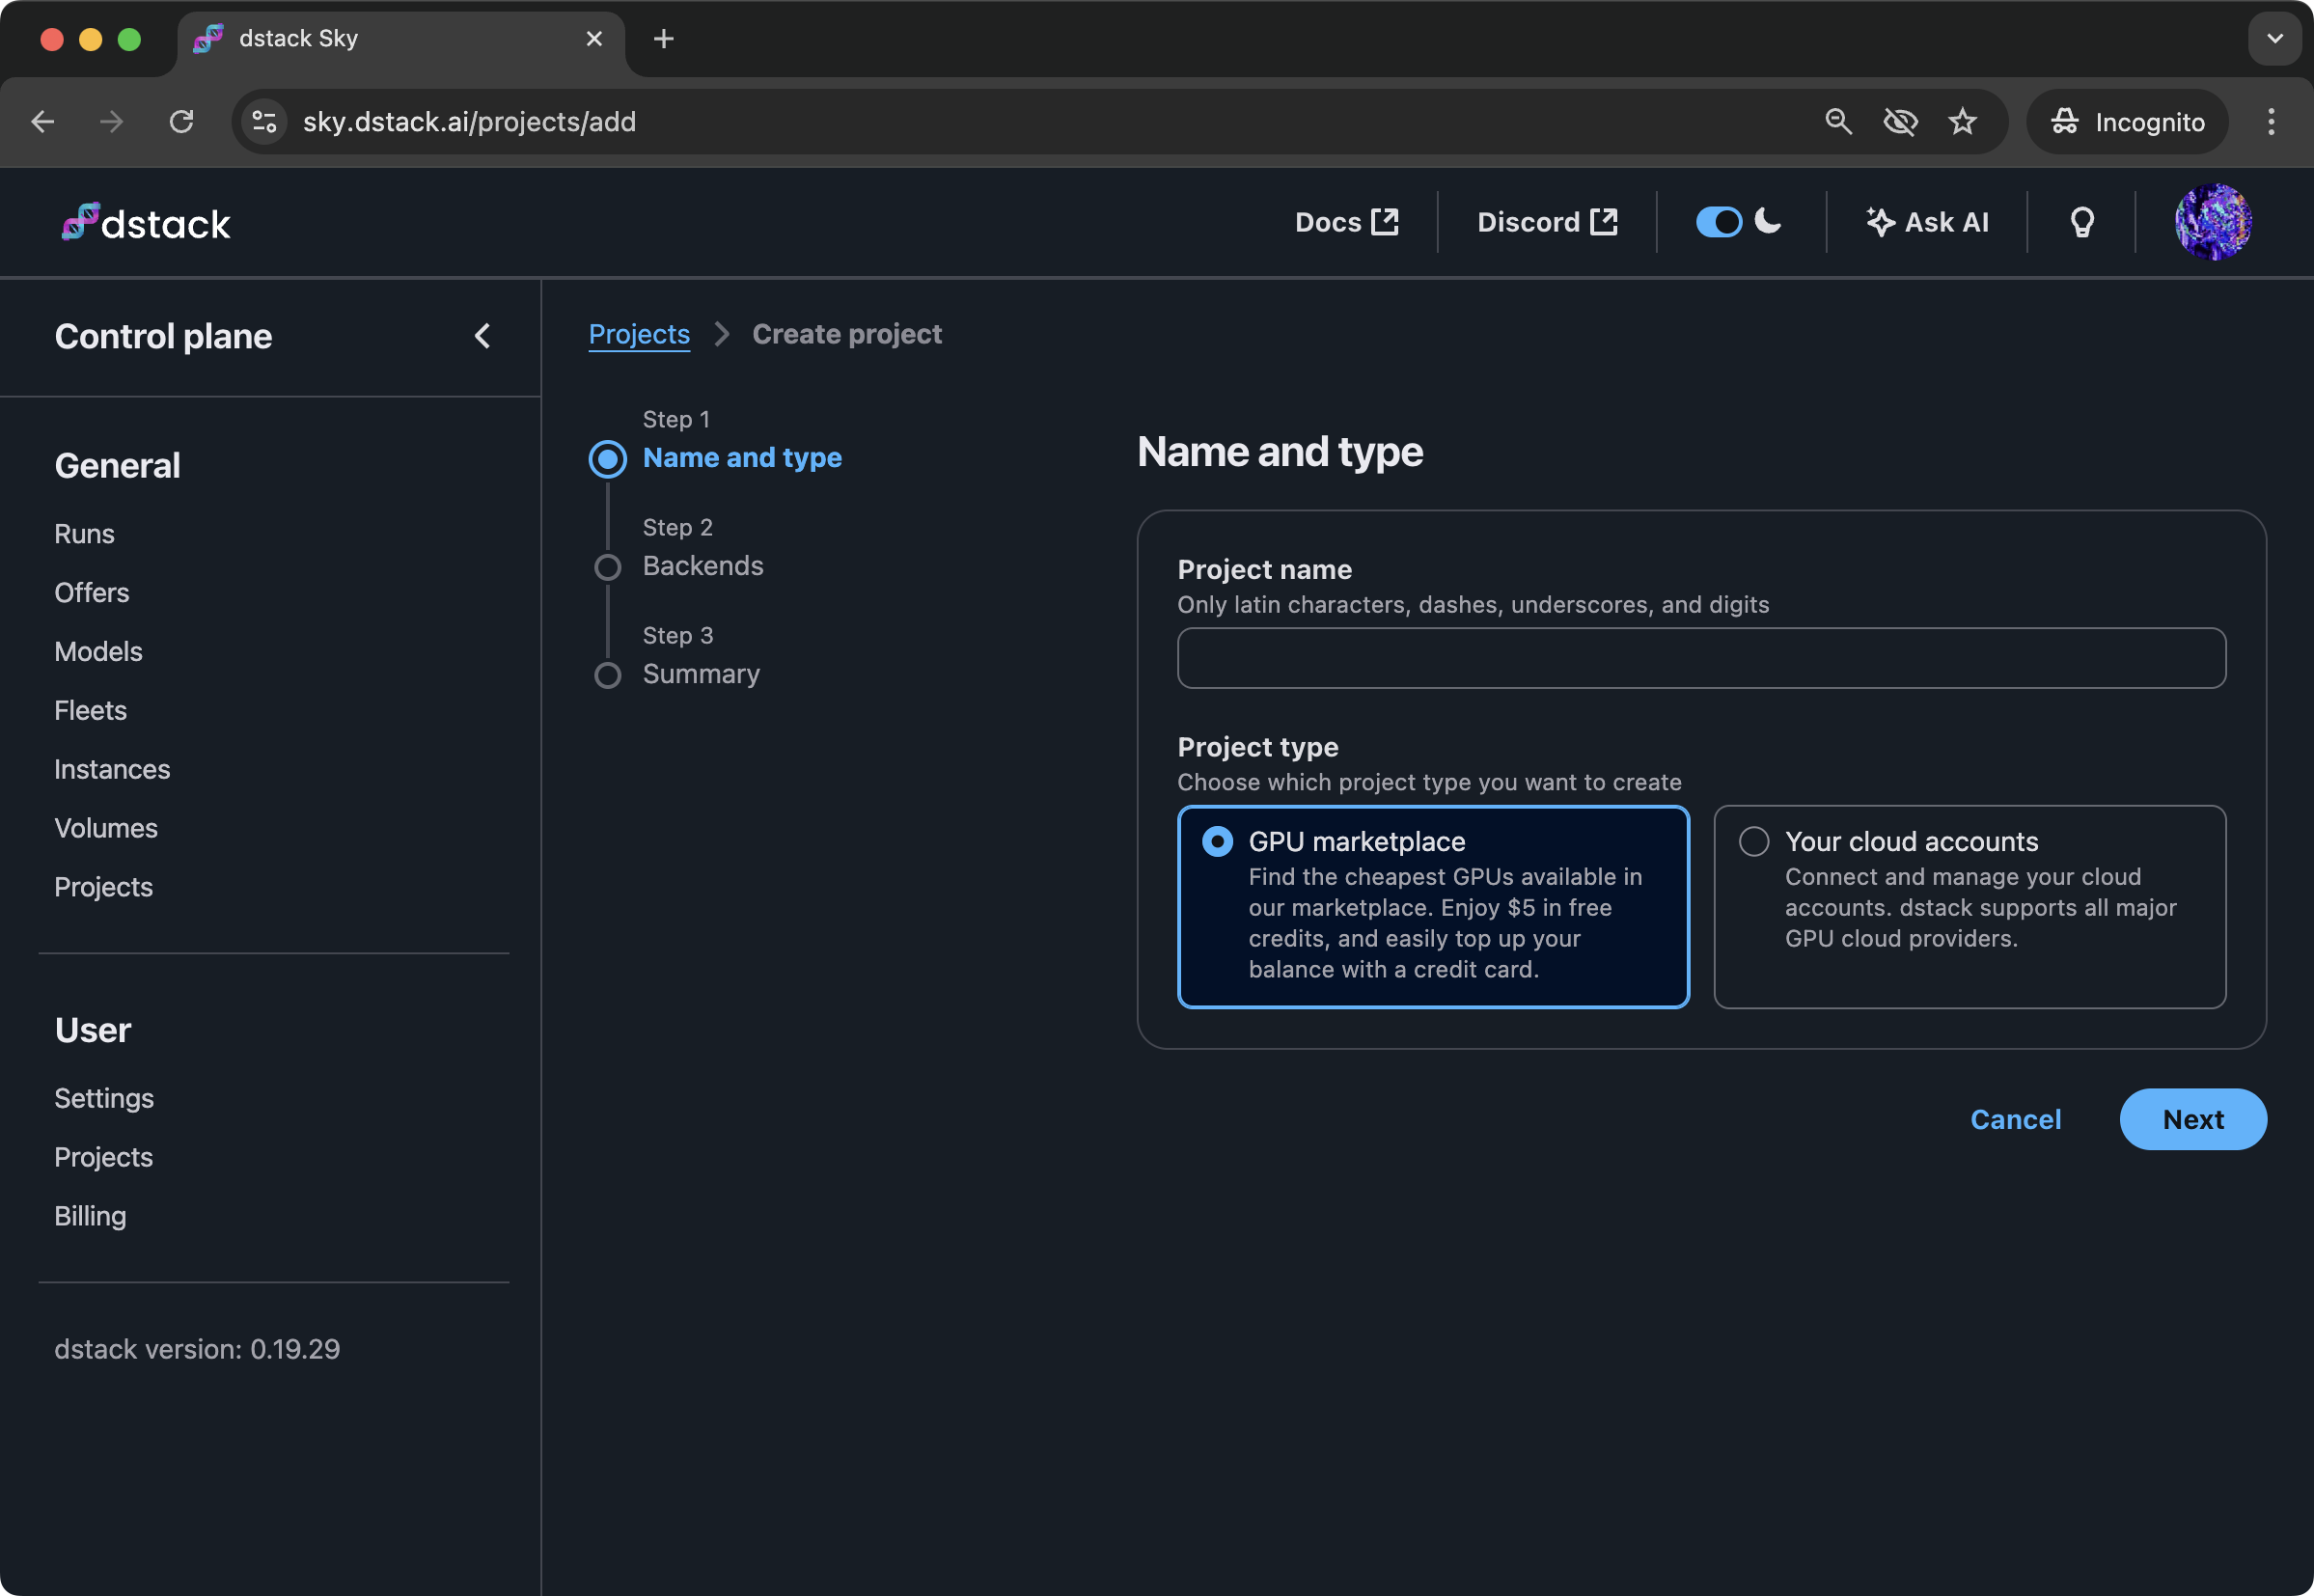The height and width of the screenshot is (1596, 2314).
Task: Open the tab search dropdown
Action: click(2274, 39)
